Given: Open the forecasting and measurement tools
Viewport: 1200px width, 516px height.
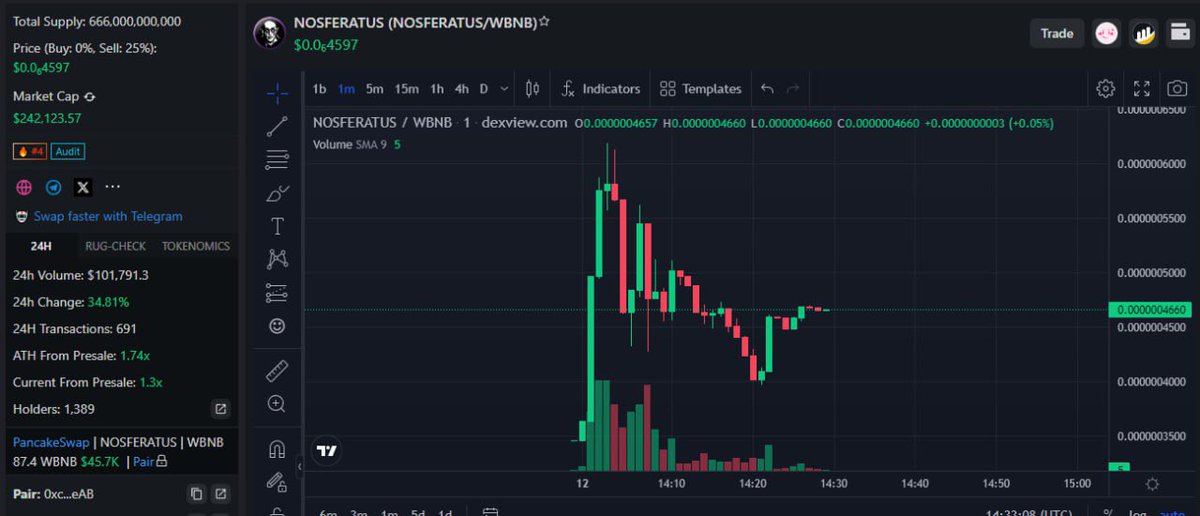Looking at the screenshot, I should point(277,293).
